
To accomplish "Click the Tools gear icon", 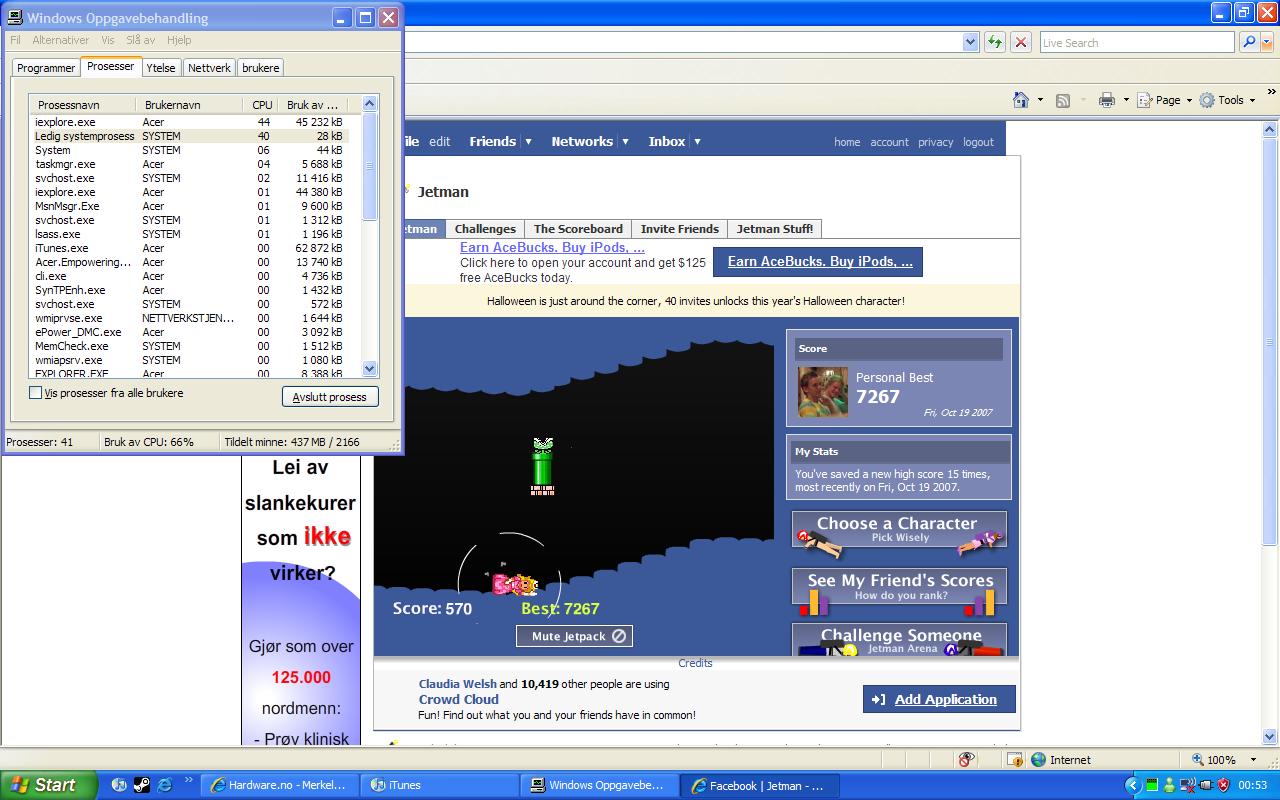I will [1207, 100].
